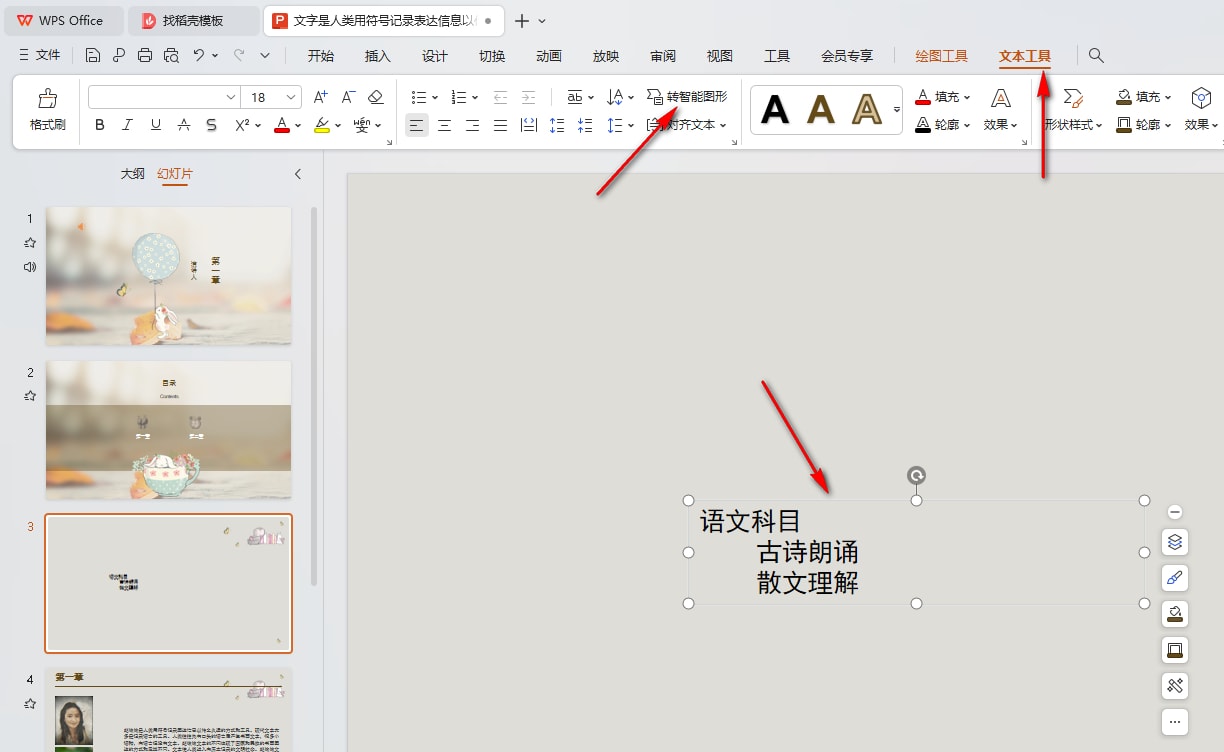Open text effects (效果) in text tools
The width and height of the screenshot is (1224, 752).
coord(1000,110)
